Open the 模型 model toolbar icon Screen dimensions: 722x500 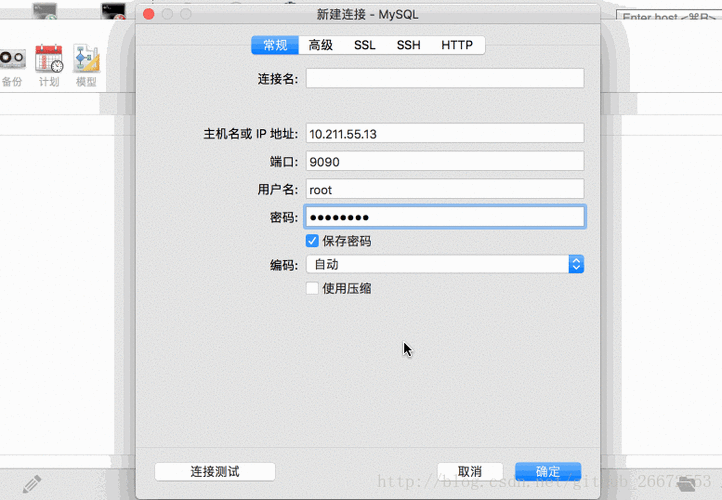(x=86, y=59)
